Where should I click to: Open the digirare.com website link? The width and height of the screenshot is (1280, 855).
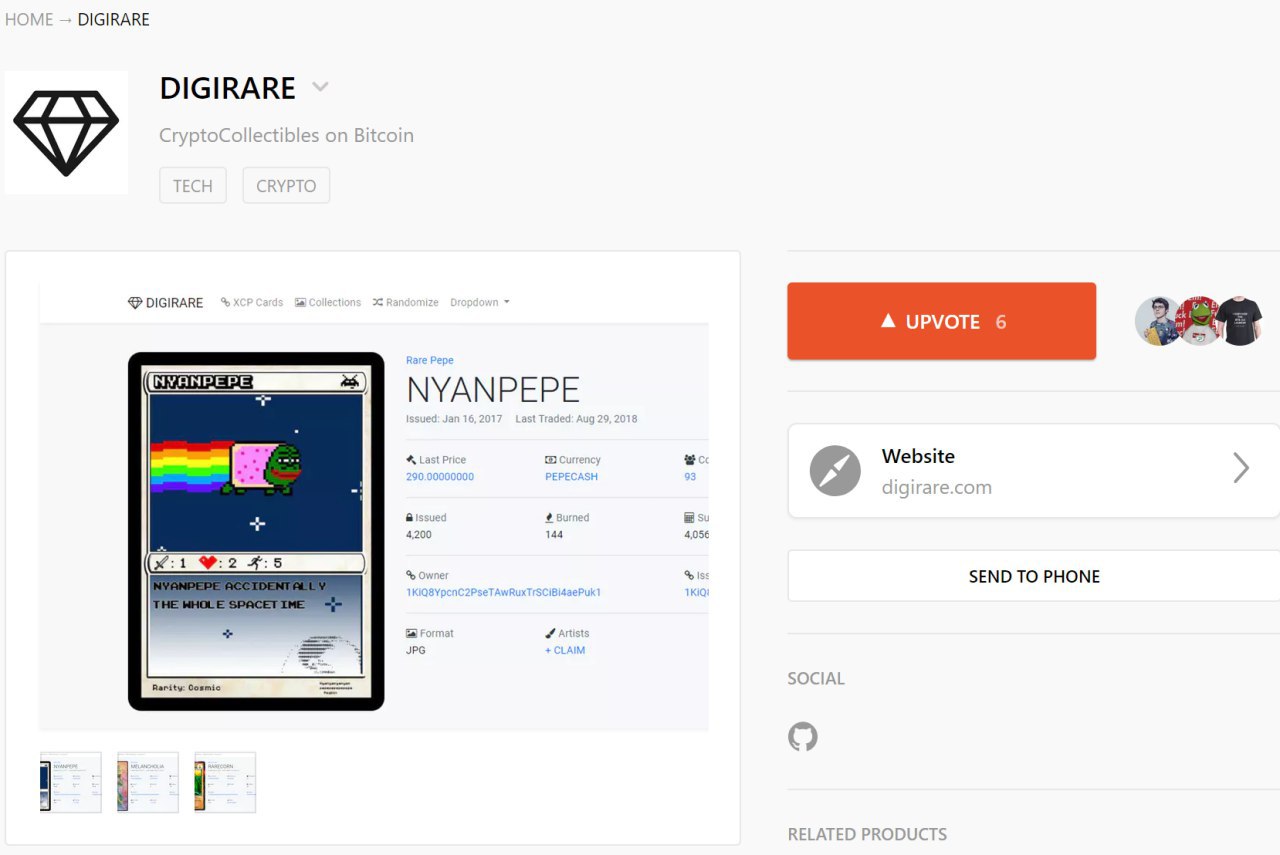tap(1034, 471)
